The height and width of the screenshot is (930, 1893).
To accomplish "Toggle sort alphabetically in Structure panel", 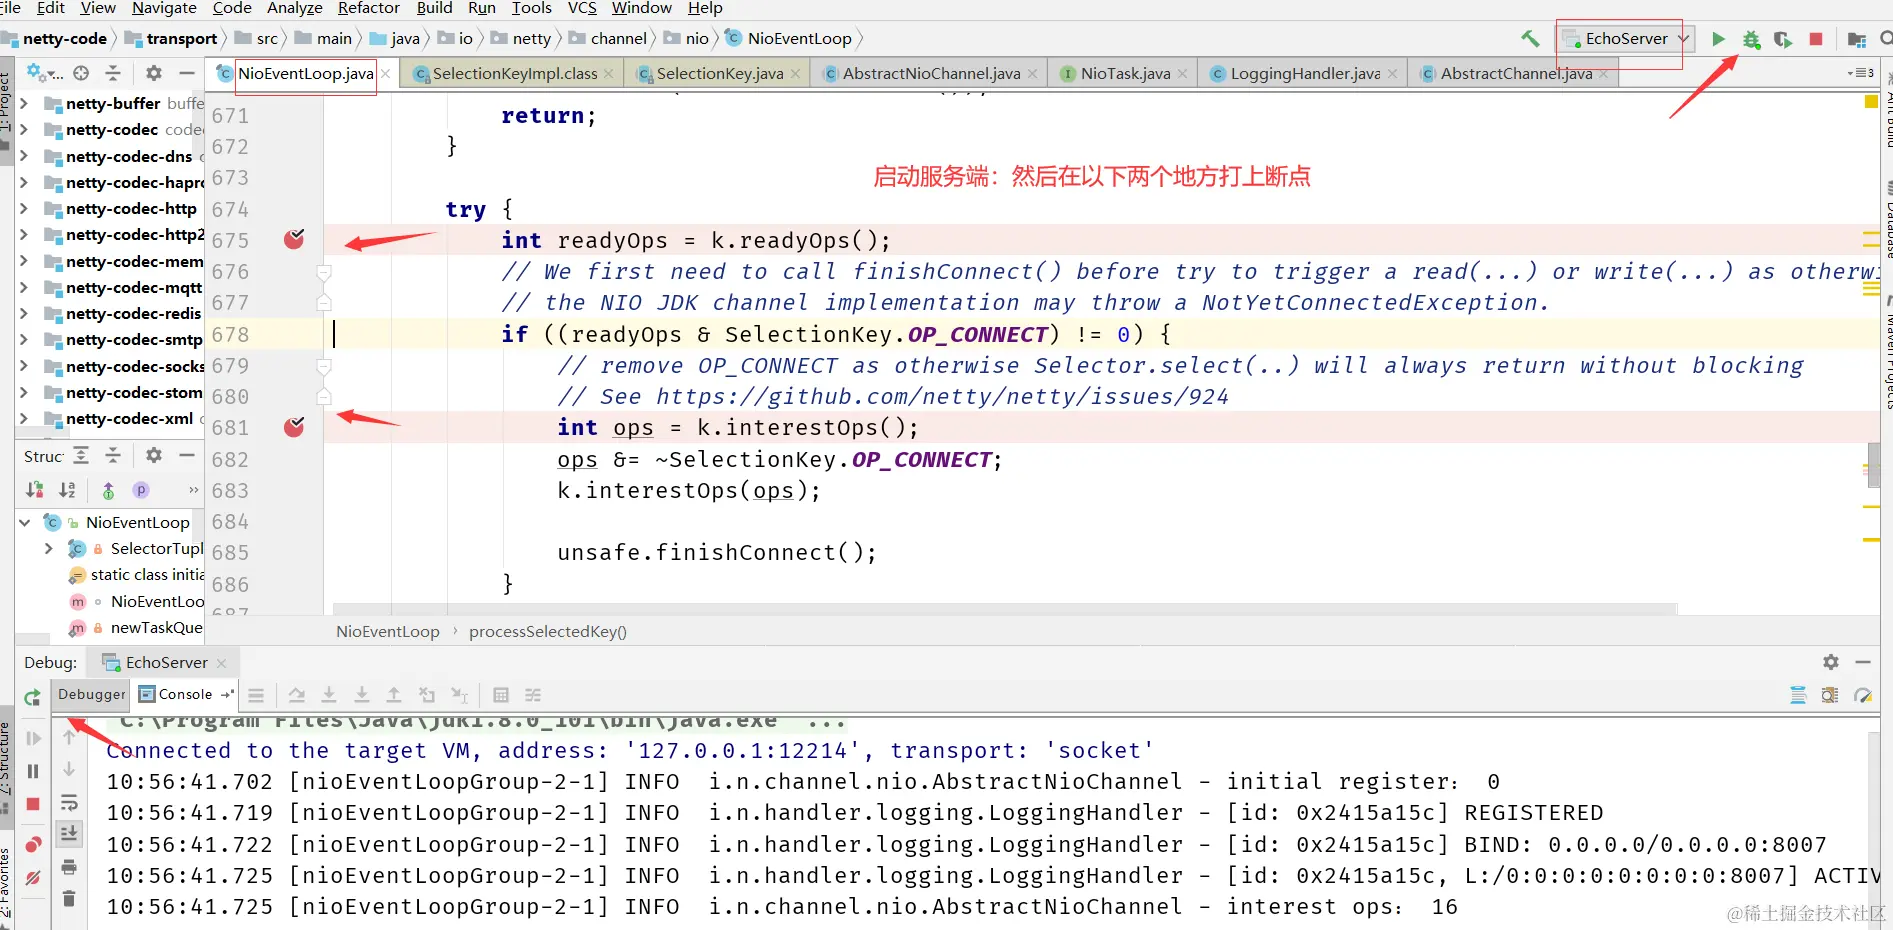I will (x=67, y=490).
